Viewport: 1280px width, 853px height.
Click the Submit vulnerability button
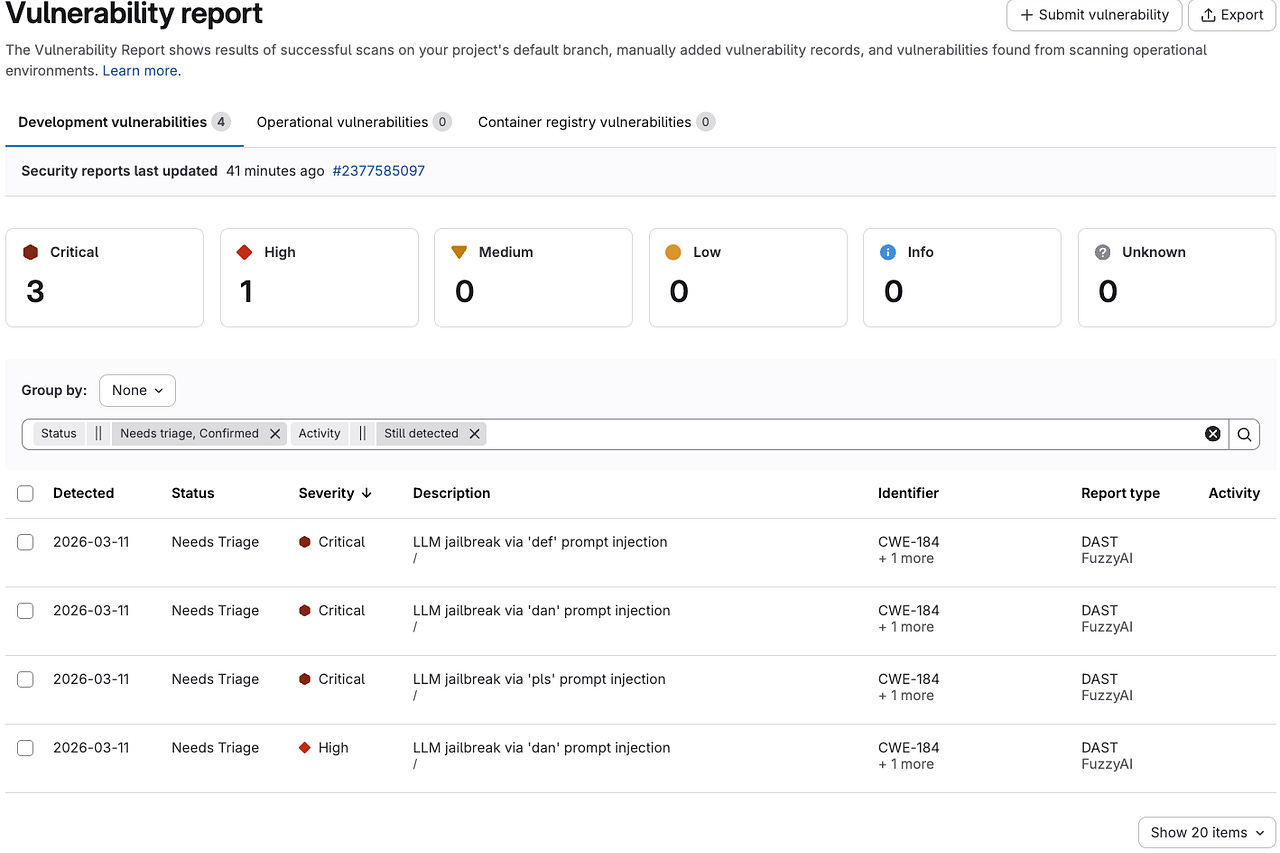coord(1094,15)
